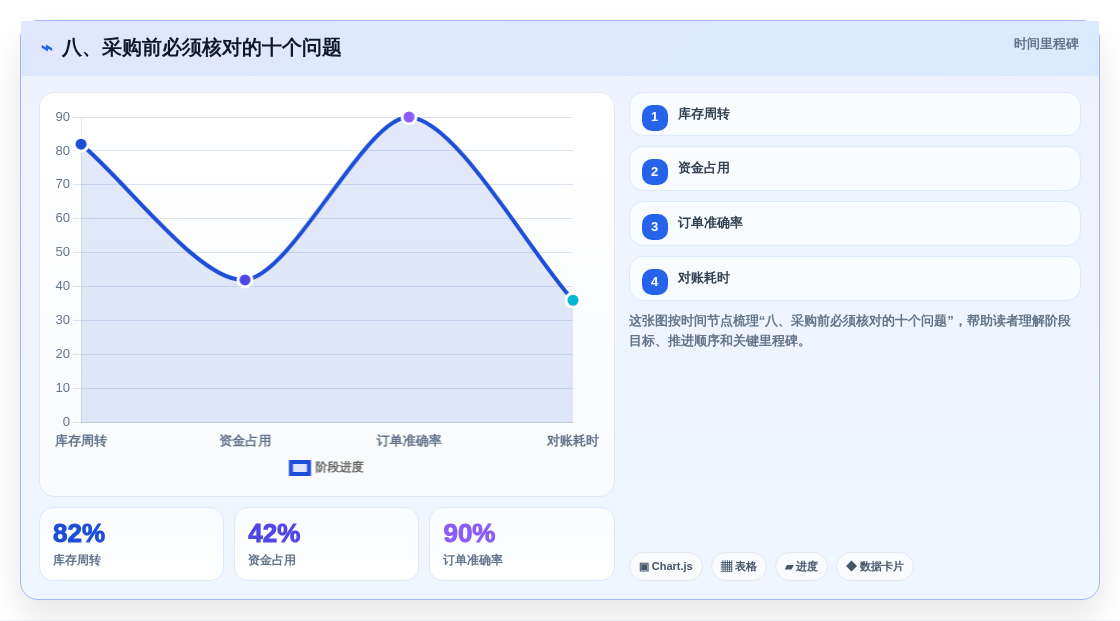Open the 库存周转 list item

(x=854, y=114)
